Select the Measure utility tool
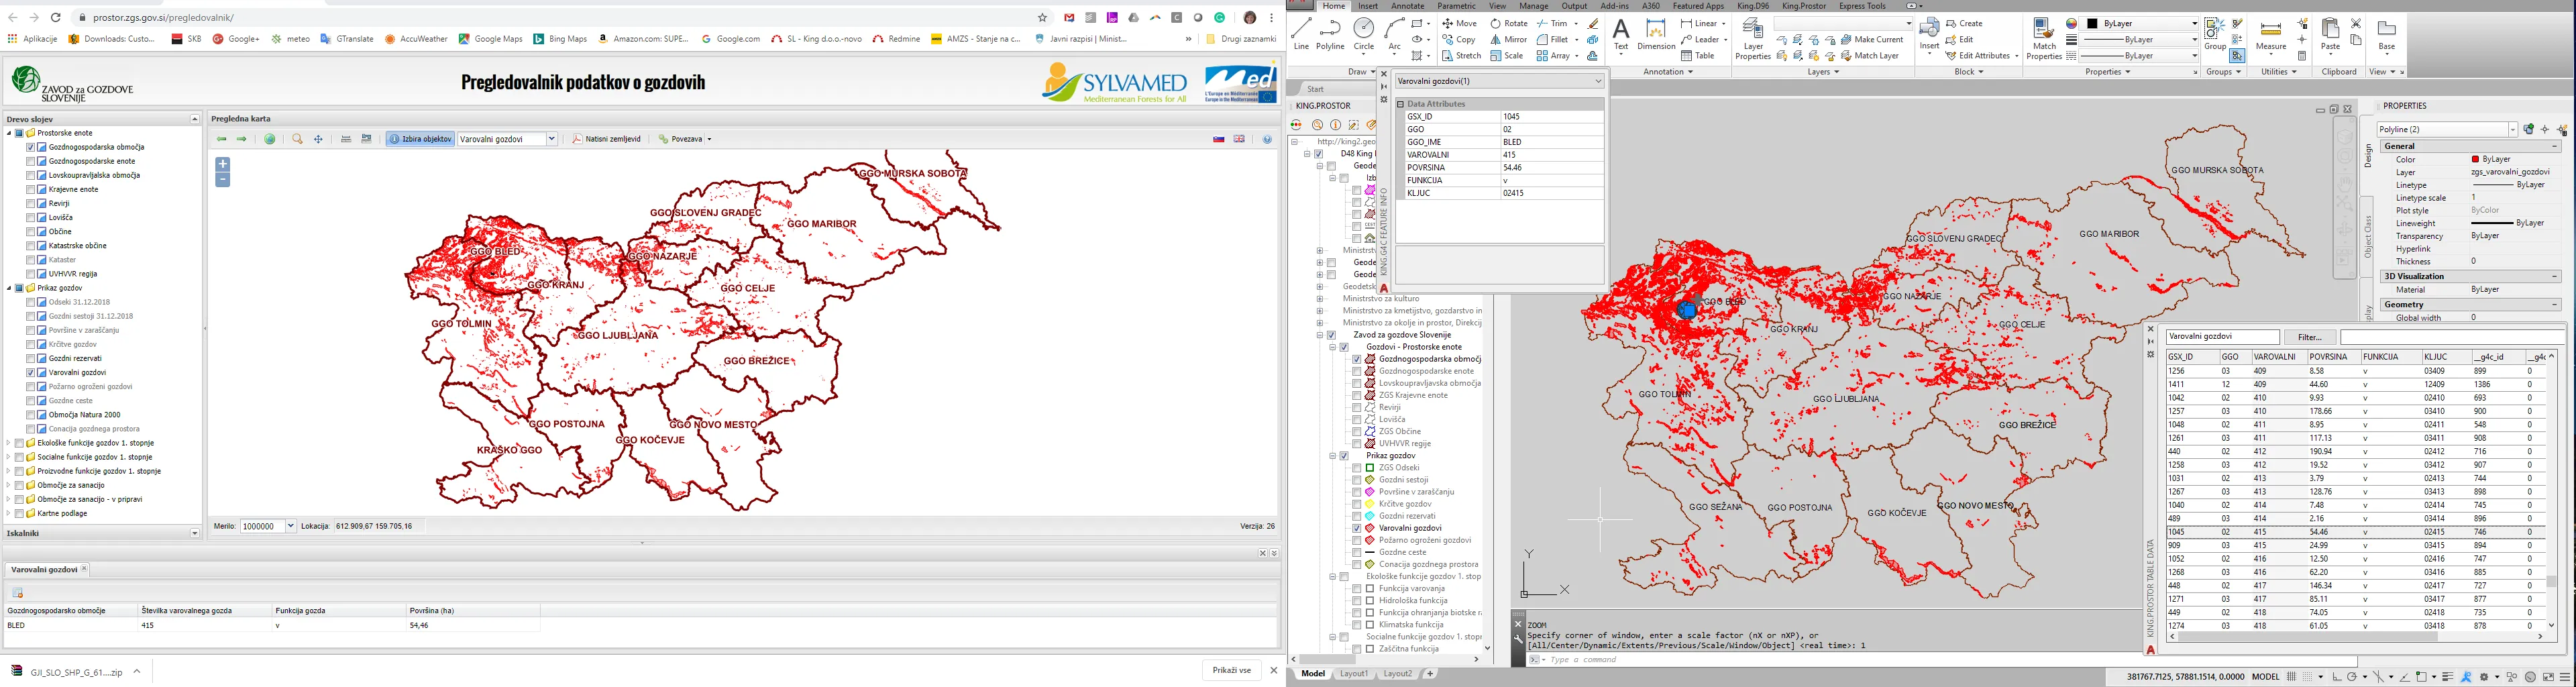Screen dimensions: 2576x687 [2271, 35]
